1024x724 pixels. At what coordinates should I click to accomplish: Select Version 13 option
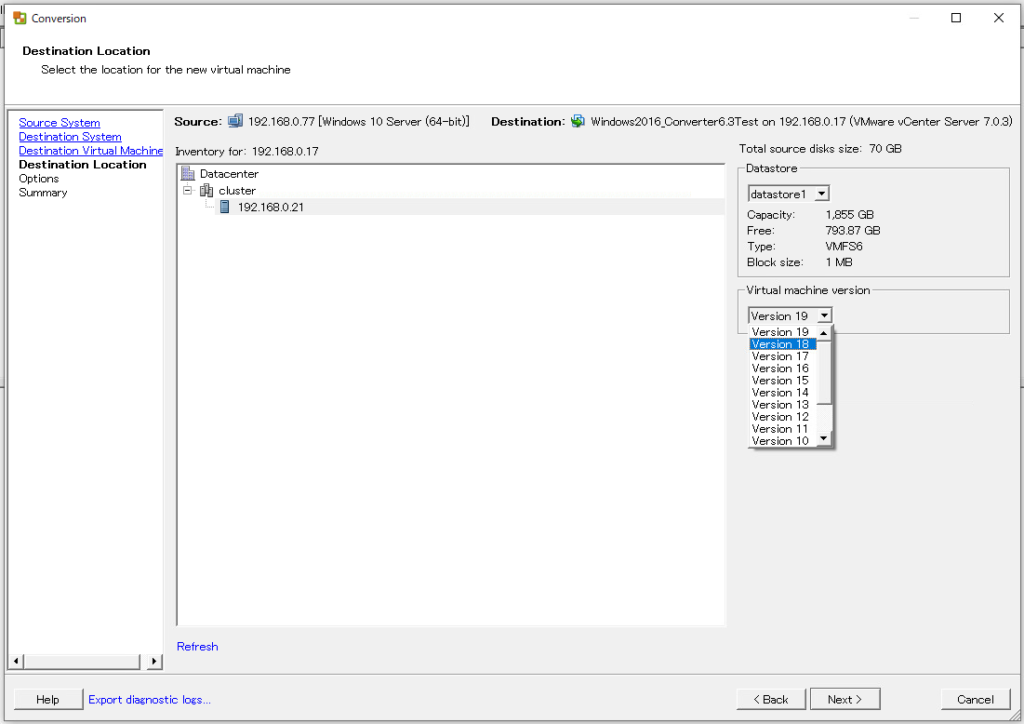point(782,405)
